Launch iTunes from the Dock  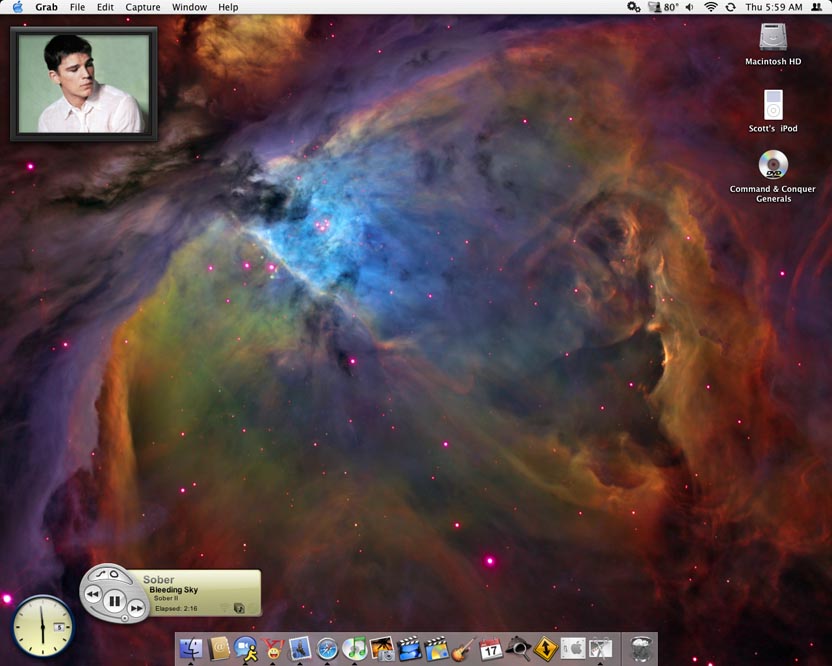(x=354, y=648)
